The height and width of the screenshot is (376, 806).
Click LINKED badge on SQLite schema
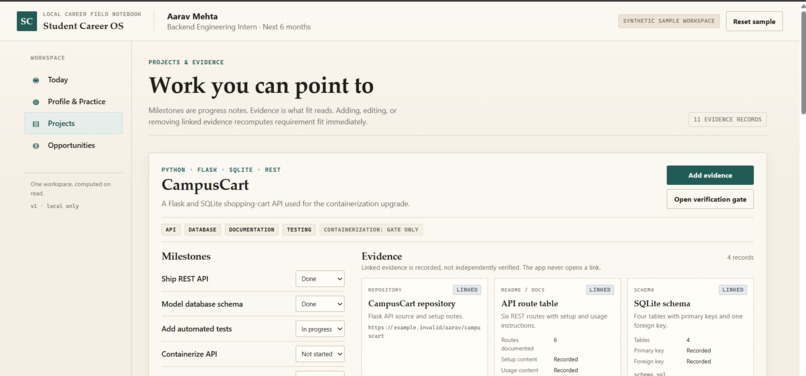(733, 290)
